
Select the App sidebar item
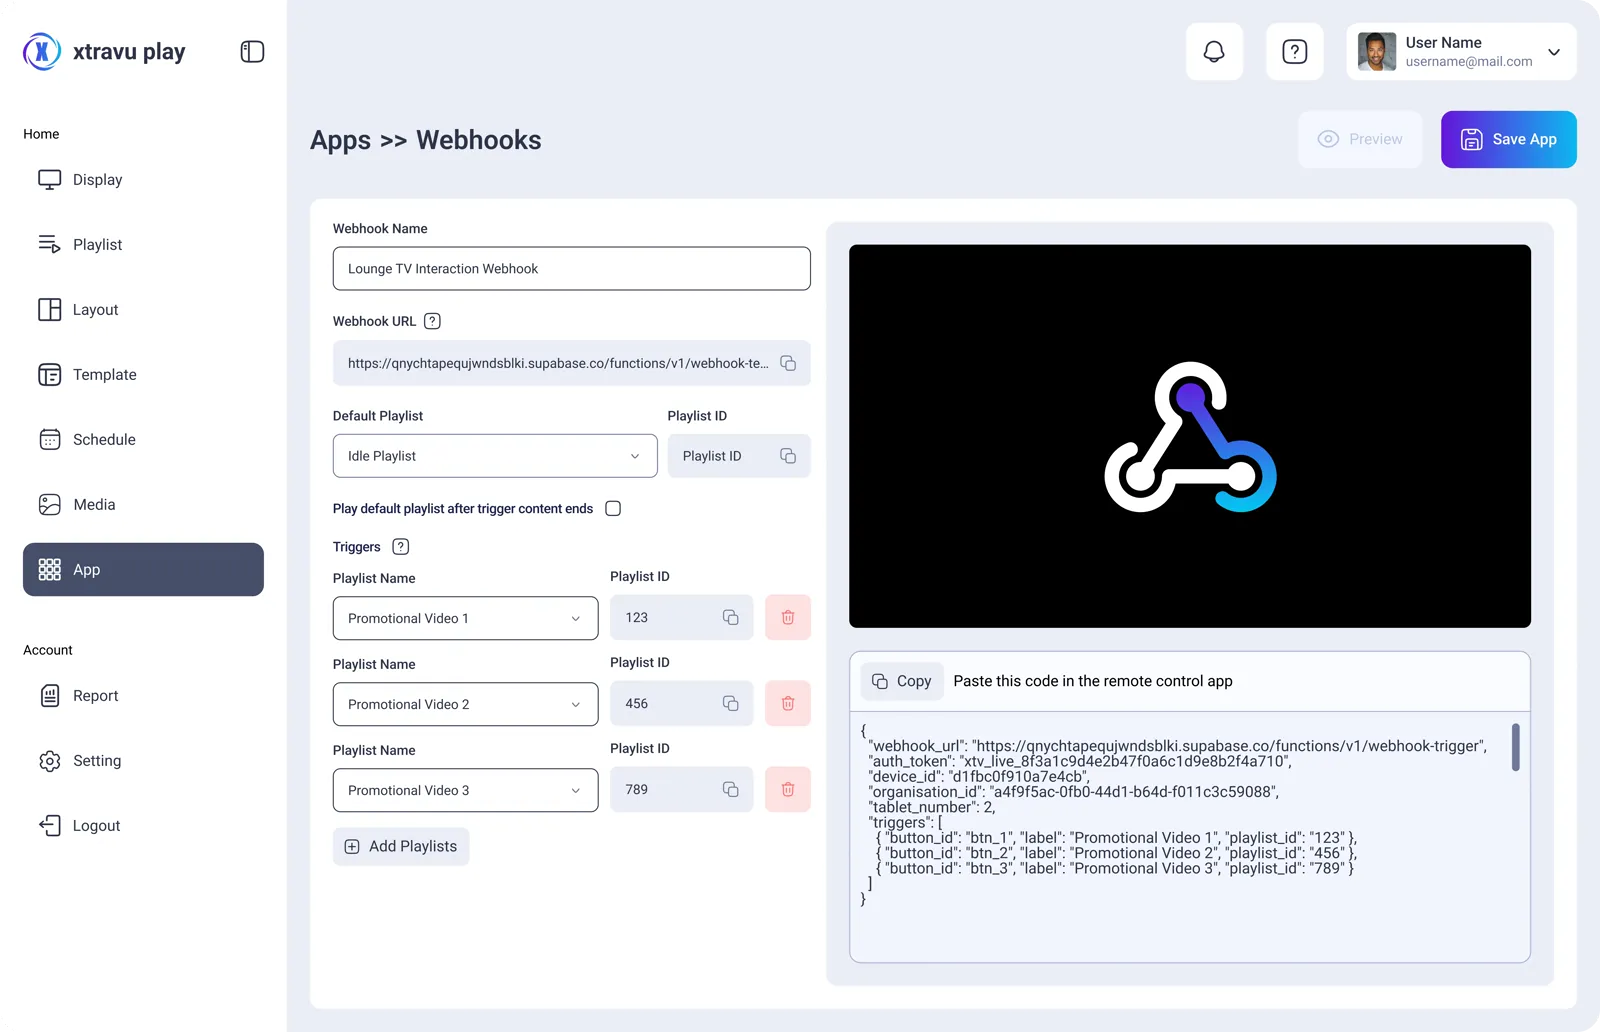coord(143,570)
